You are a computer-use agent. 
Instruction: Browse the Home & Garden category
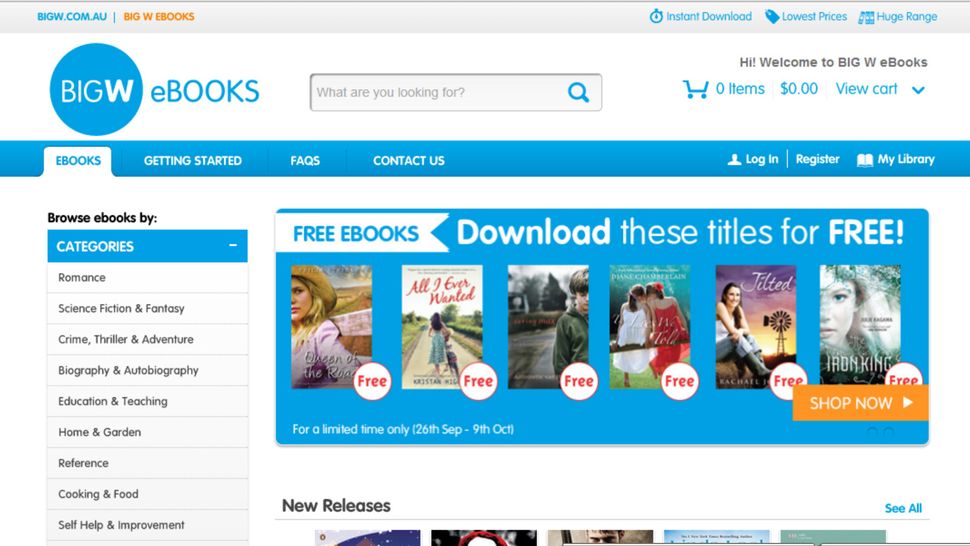(147, 432)
